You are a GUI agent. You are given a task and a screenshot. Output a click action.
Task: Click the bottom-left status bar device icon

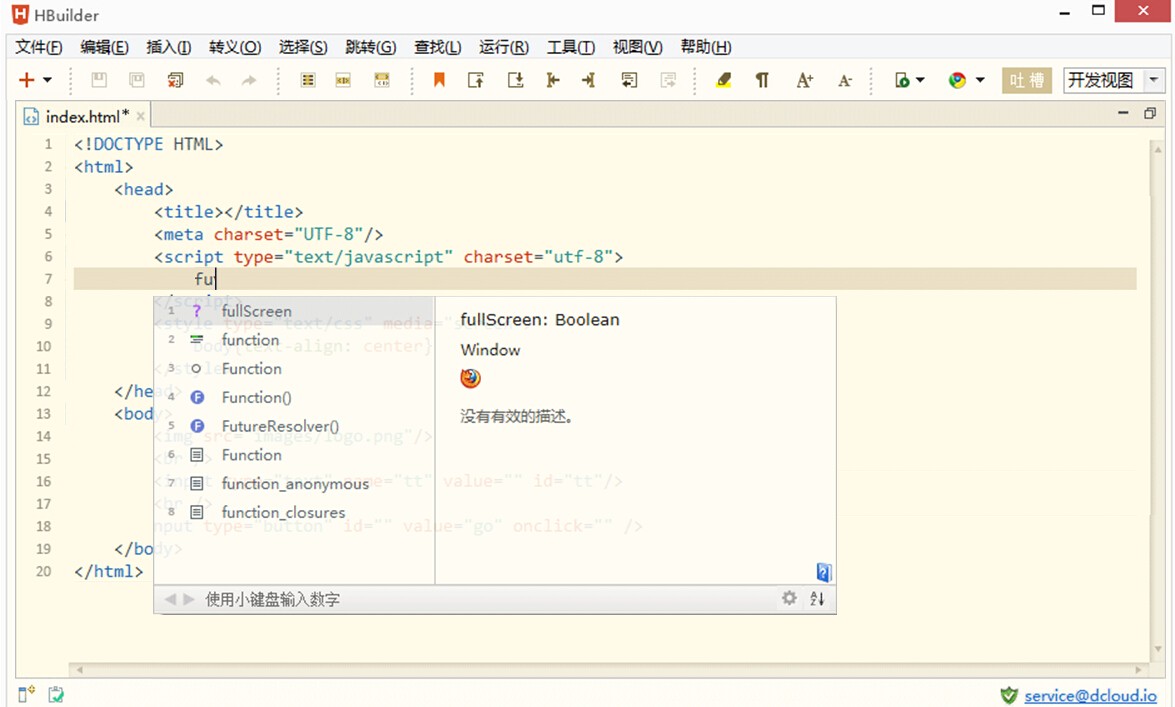pyautogui.click(x=26, y=694)
